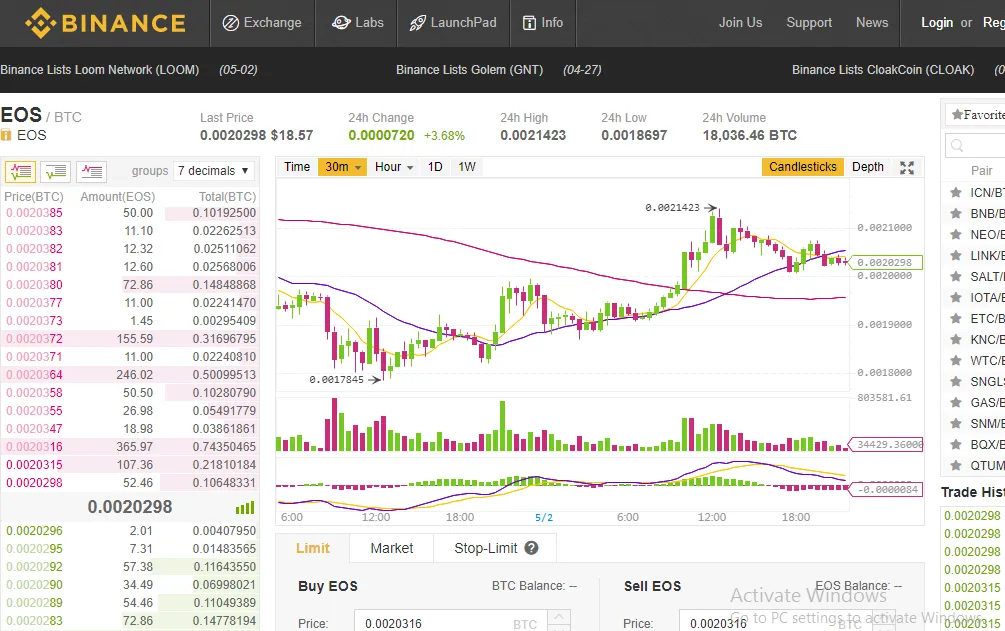Screen dimensions: 1005x631
Task: Favorite the WTC pair star
Action: (956, 360)
